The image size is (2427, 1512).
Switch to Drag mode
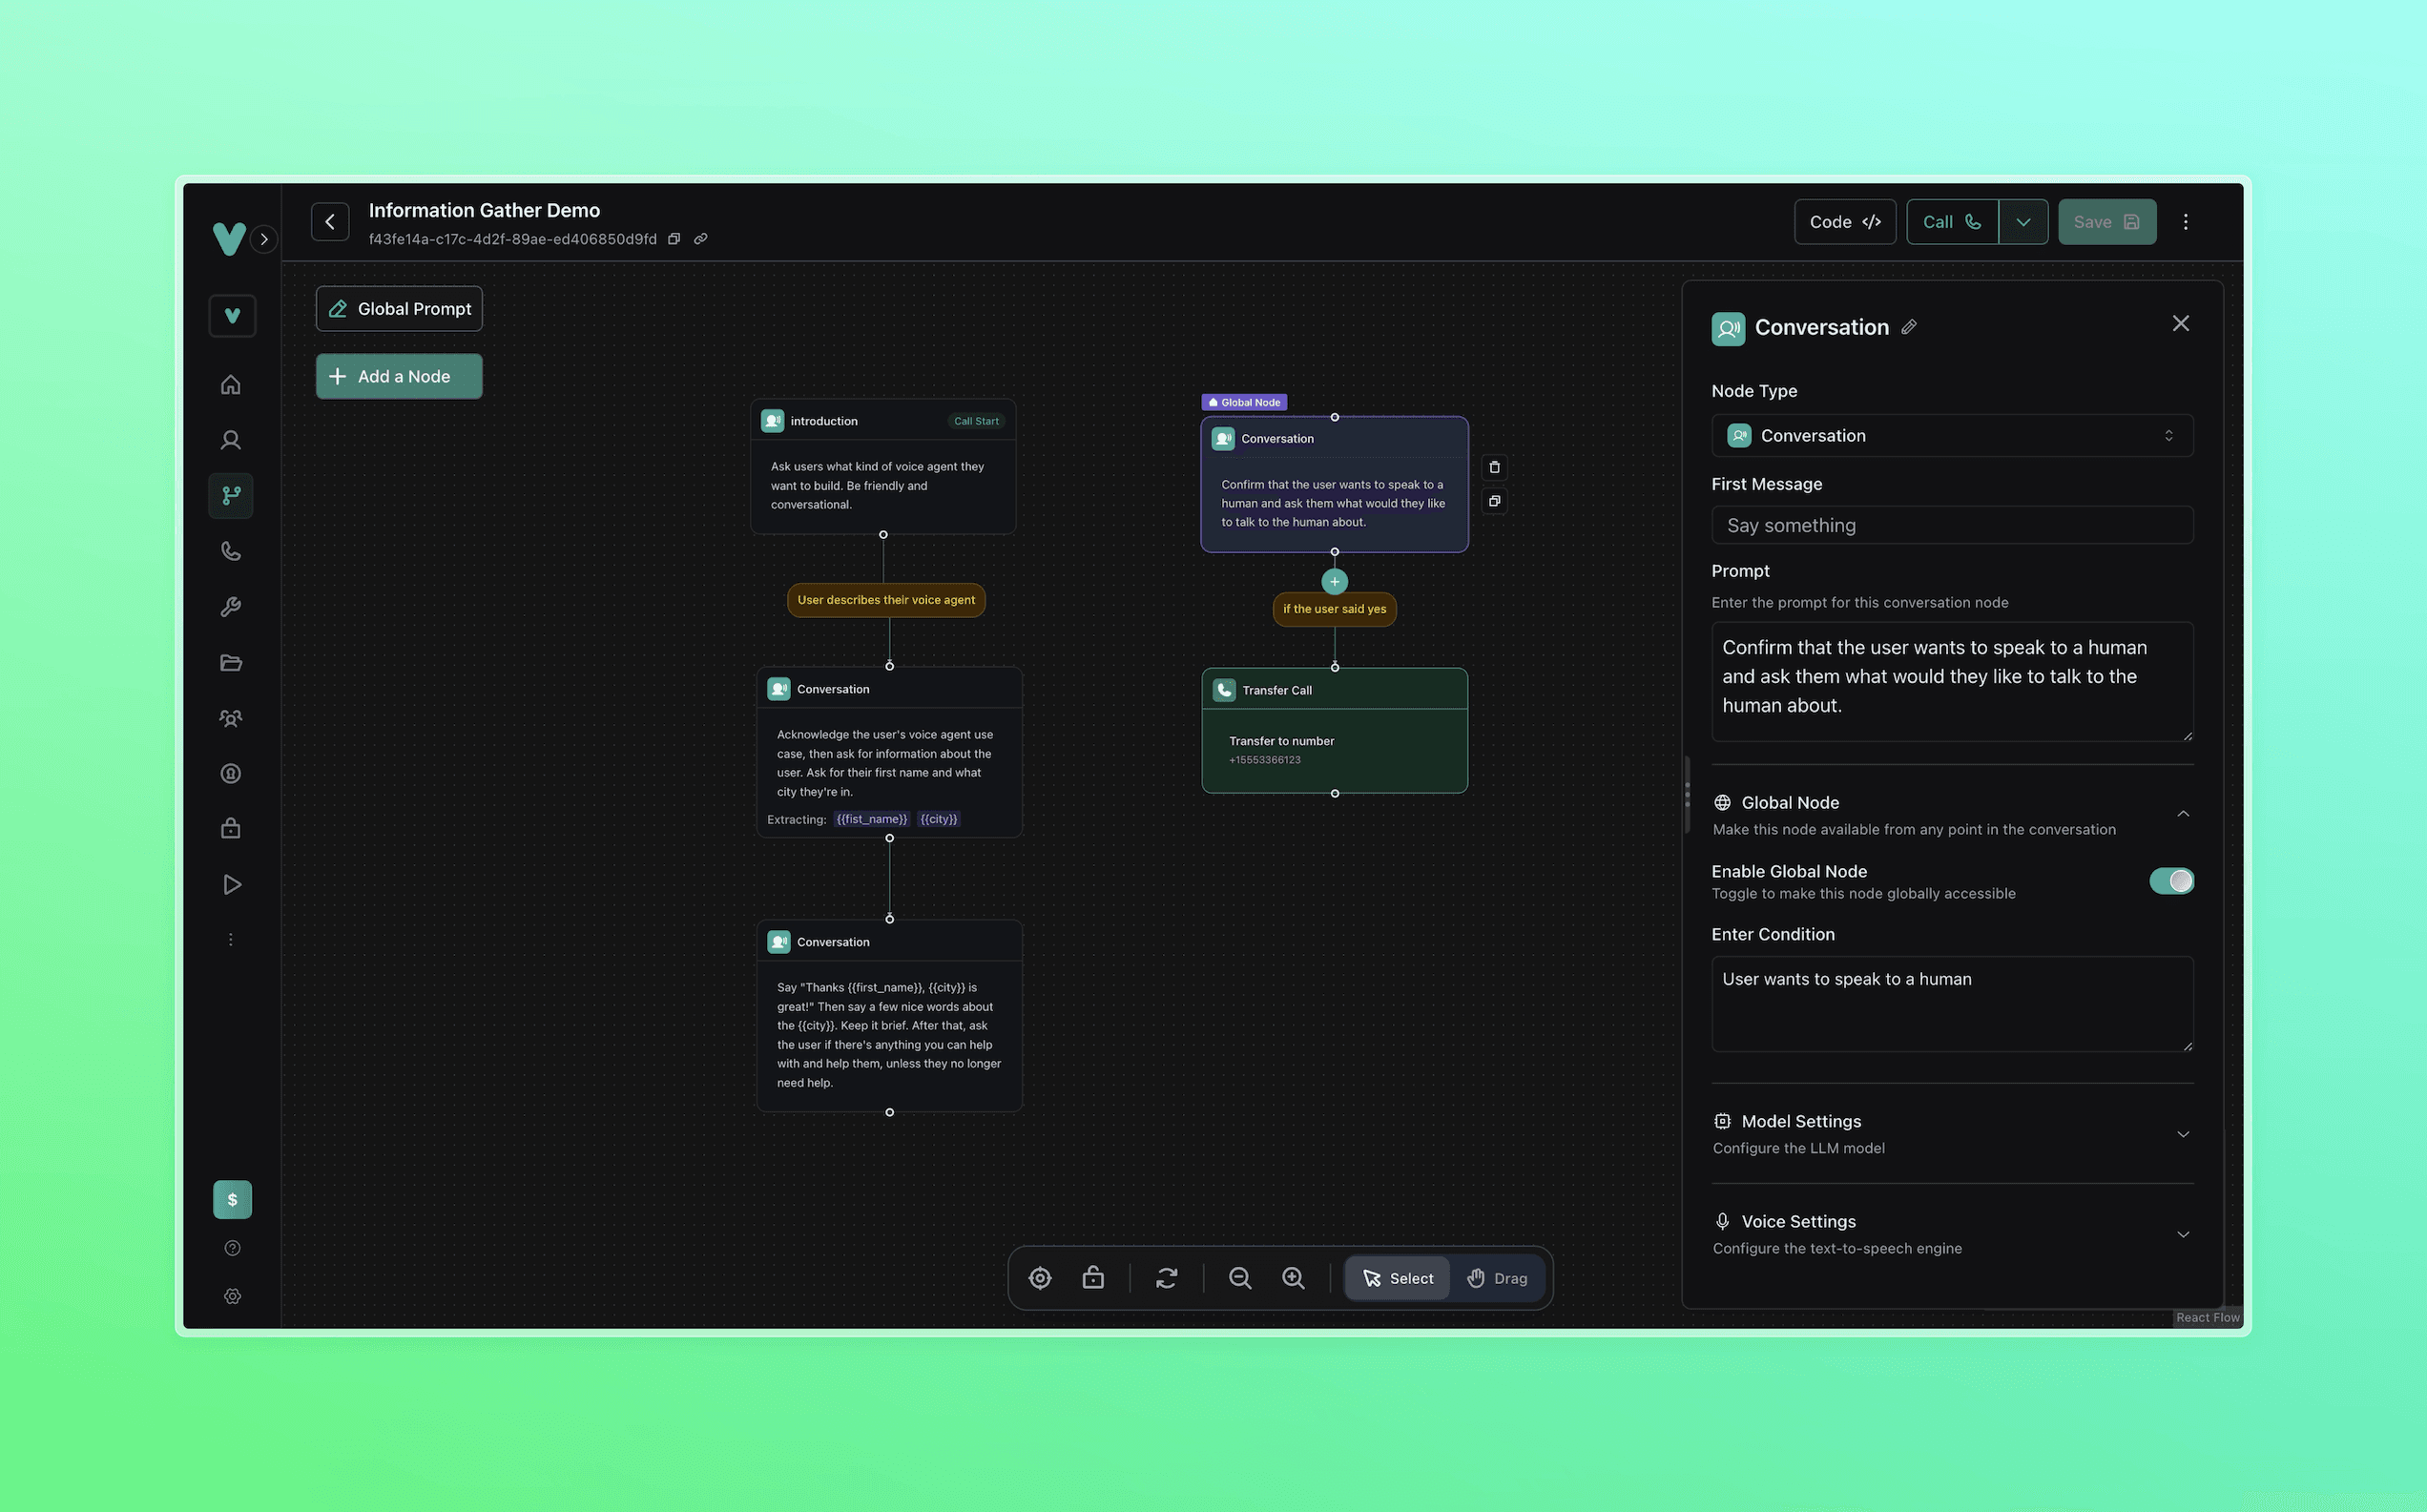(1497, 1278)
